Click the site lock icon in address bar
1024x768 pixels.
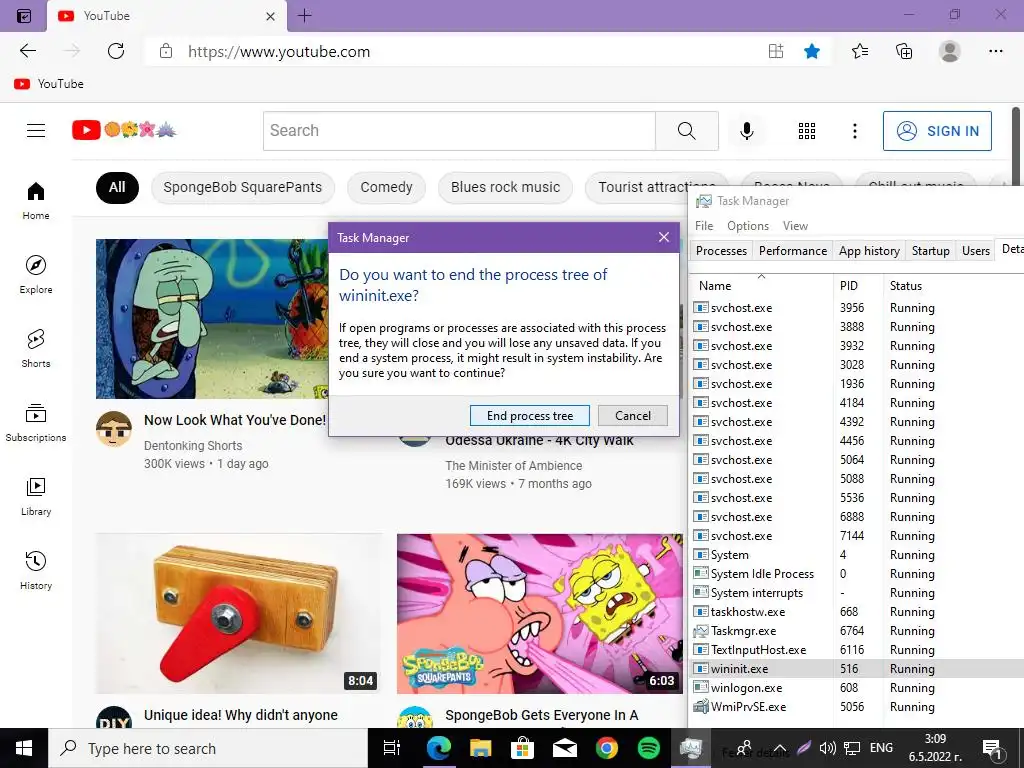point(166,51)
